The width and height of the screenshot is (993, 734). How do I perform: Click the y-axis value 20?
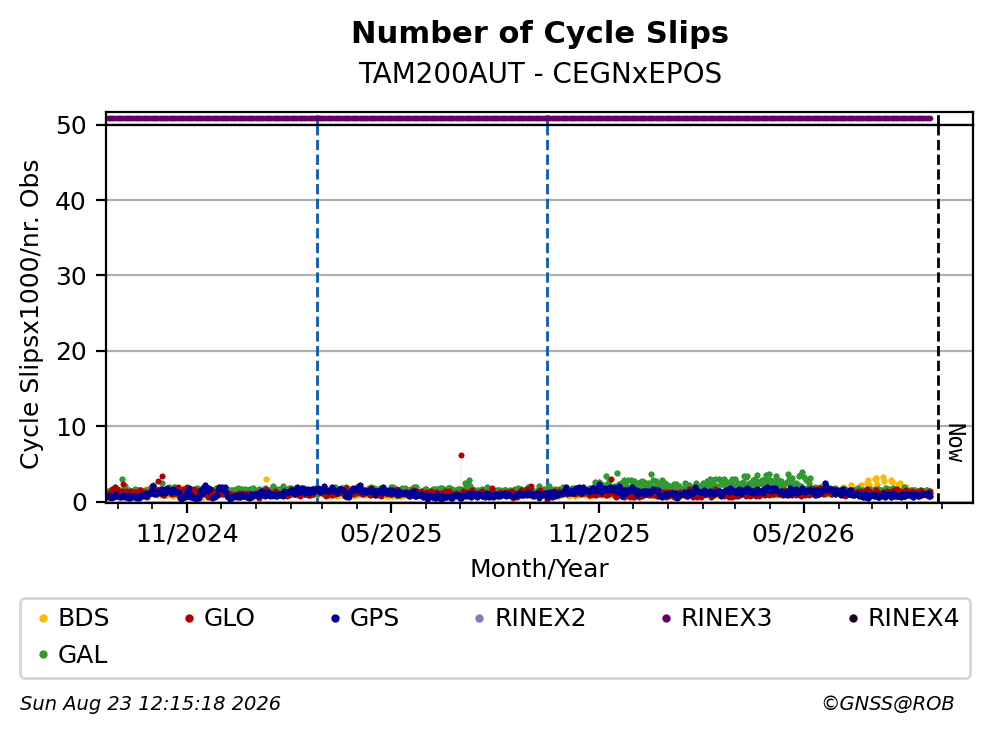(x=71, y=351)
